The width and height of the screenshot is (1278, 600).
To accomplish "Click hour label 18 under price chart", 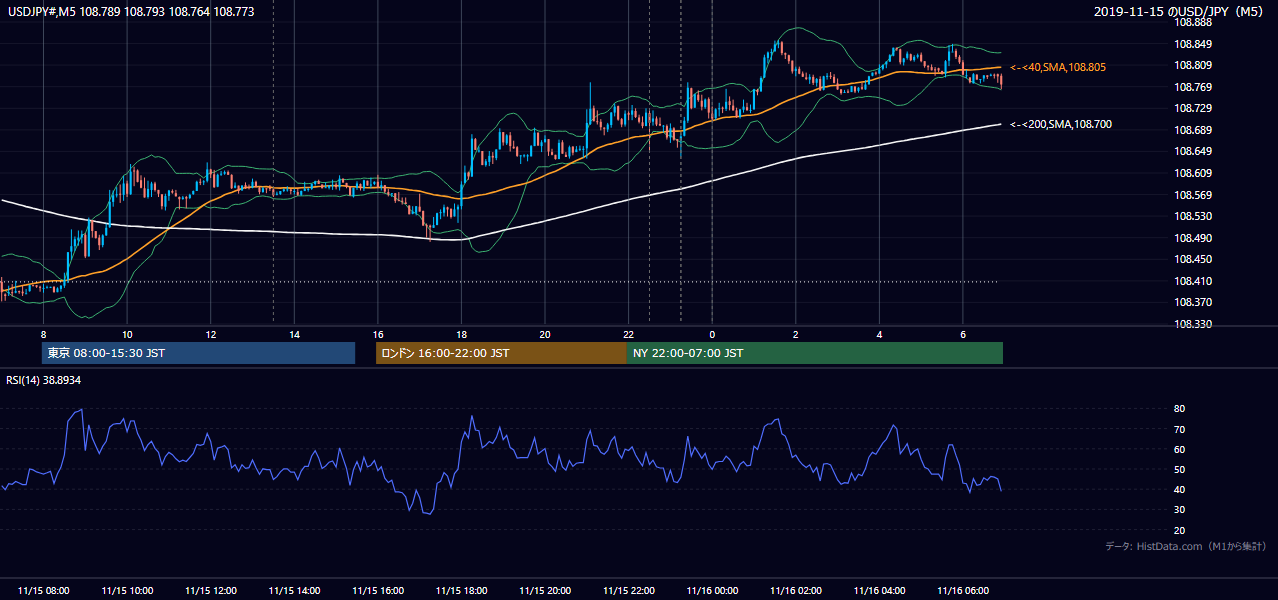I will 461,334.
